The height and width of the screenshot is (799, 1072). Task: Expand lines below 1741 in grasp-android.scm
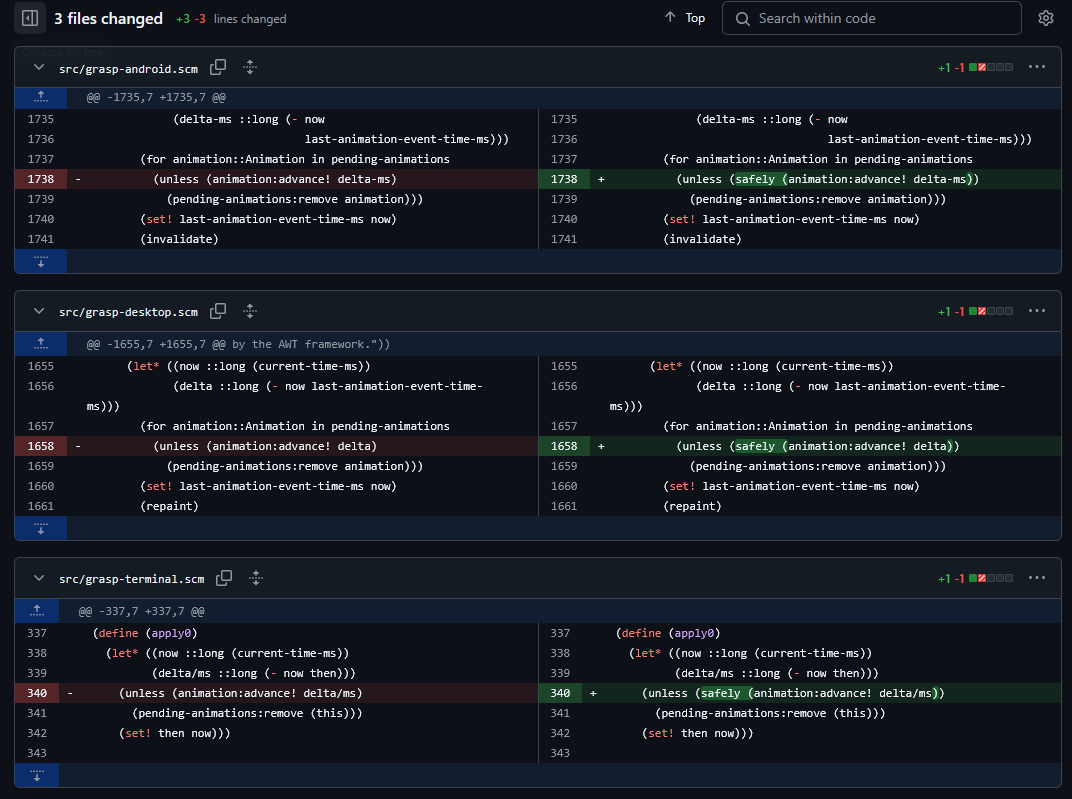41,261
